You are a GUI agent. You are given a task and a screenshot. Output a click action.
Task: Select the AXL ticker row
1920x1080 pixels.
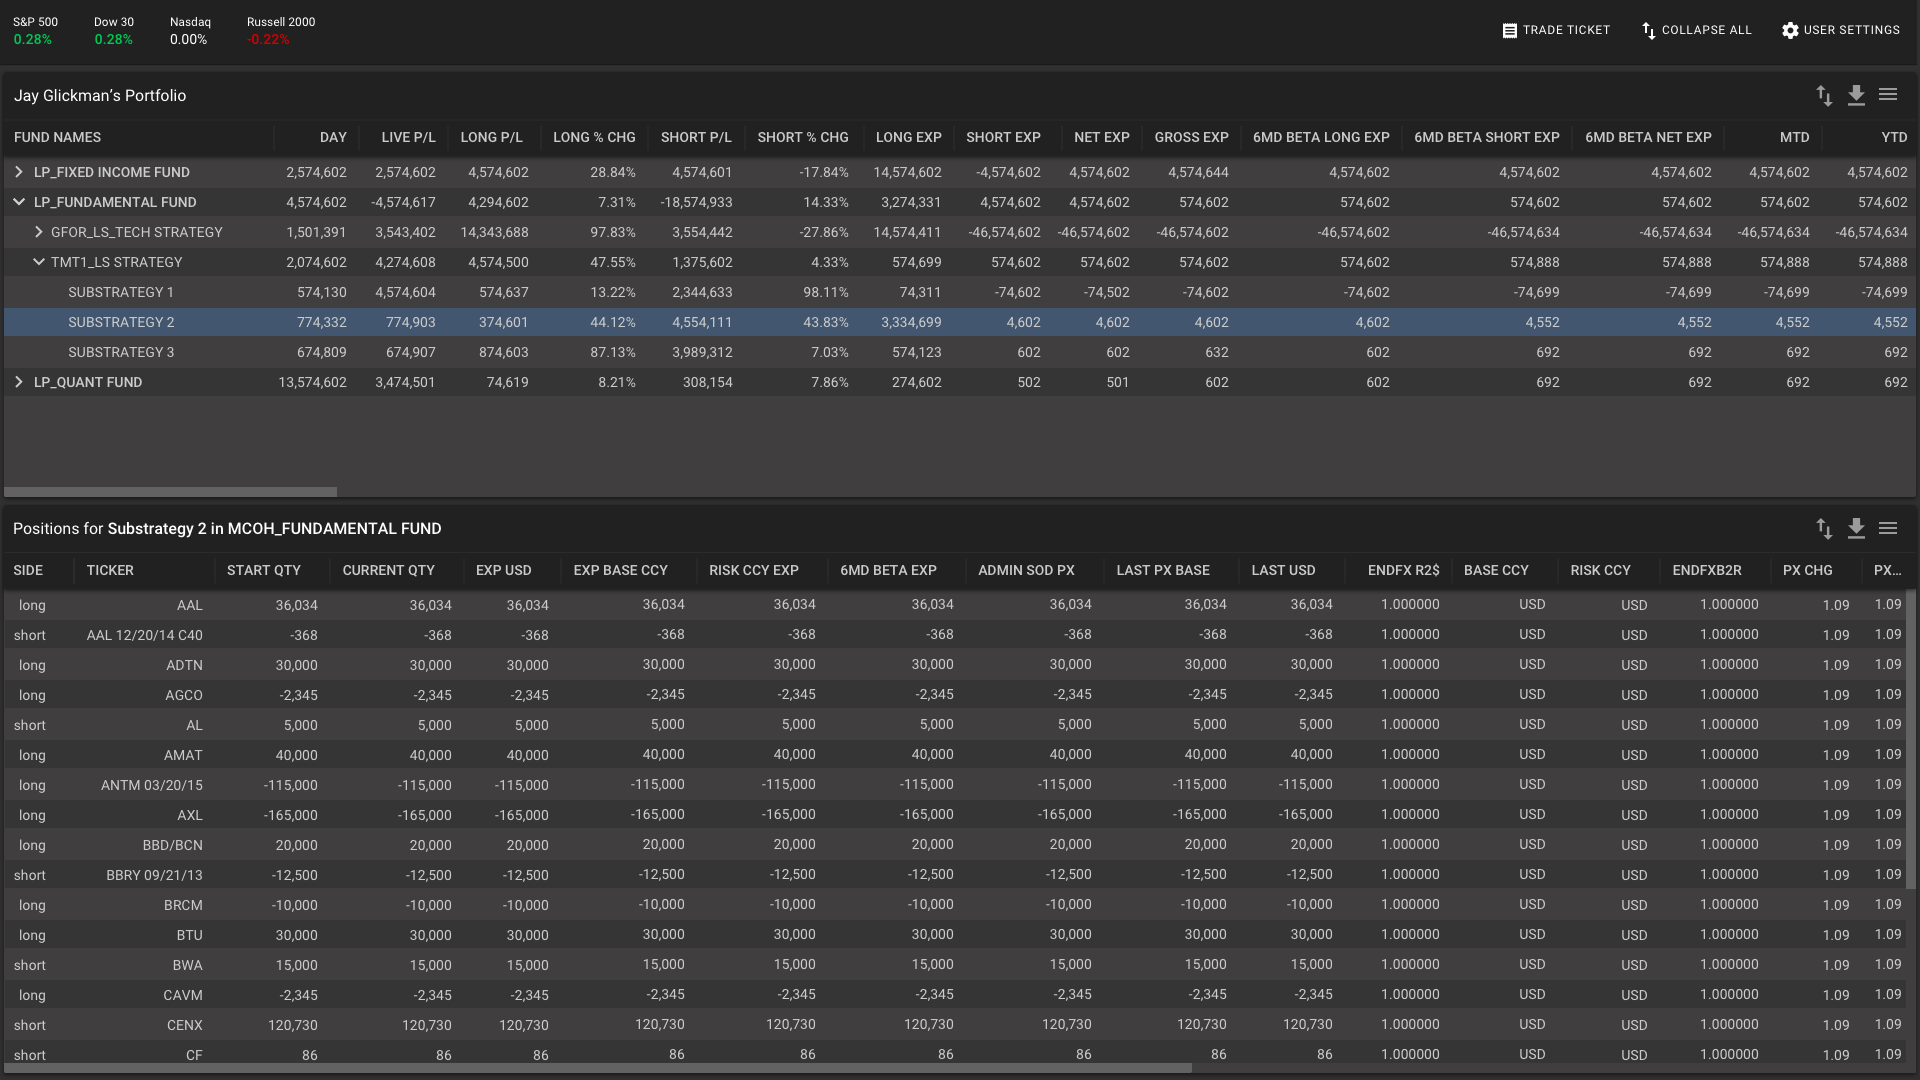point(955,815)
